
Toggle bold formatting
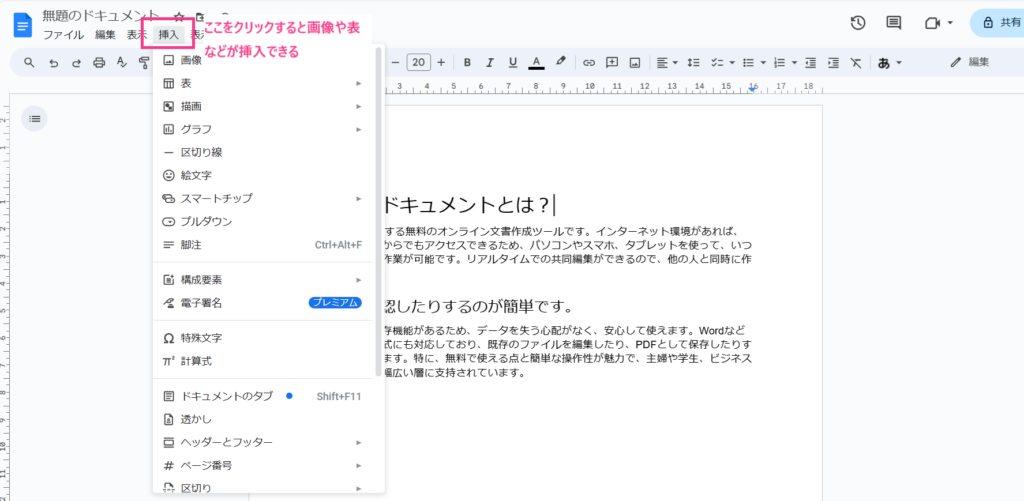[467, 62]
